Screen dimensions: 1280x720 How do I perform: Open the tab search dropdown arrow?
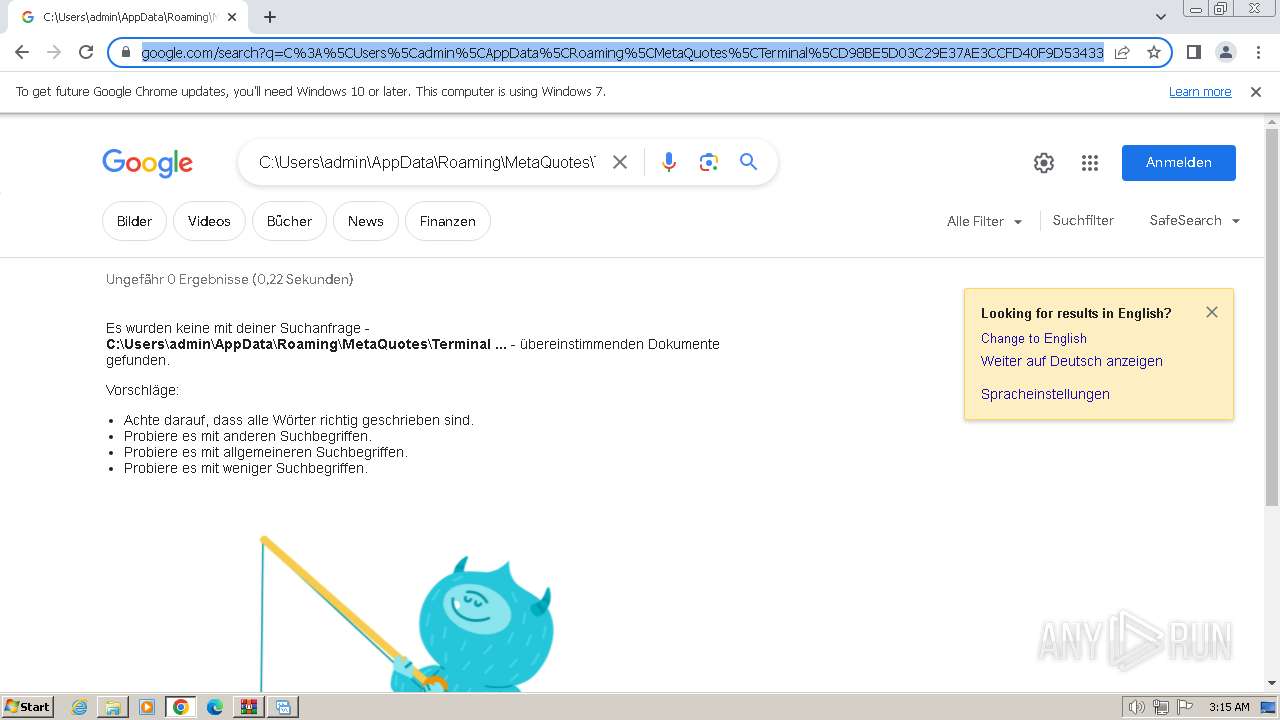[x=1161, y=17]
